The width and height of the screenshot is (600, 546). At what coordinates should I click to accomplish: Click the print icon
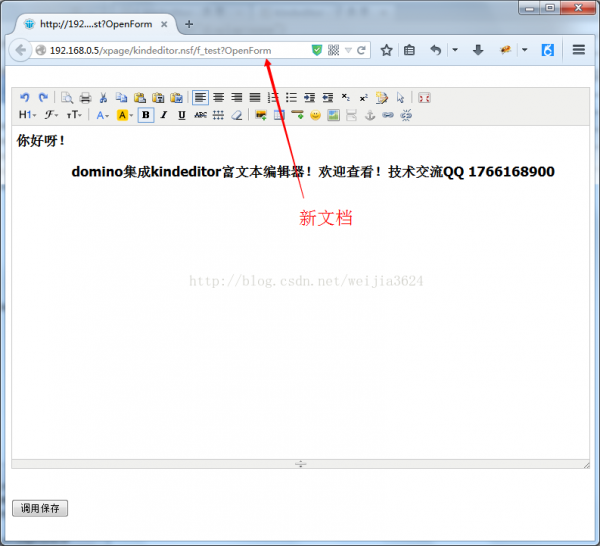(85, 98)
